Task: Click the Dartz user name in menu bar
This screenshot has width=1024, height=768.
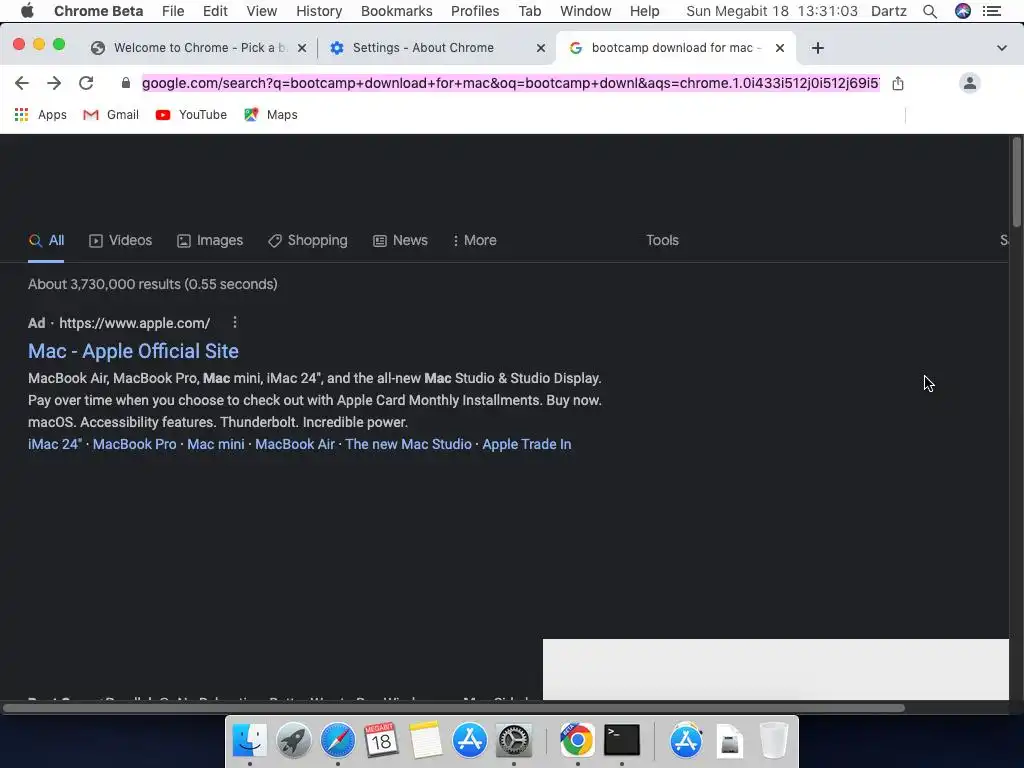Action: [x=889, y=11]
